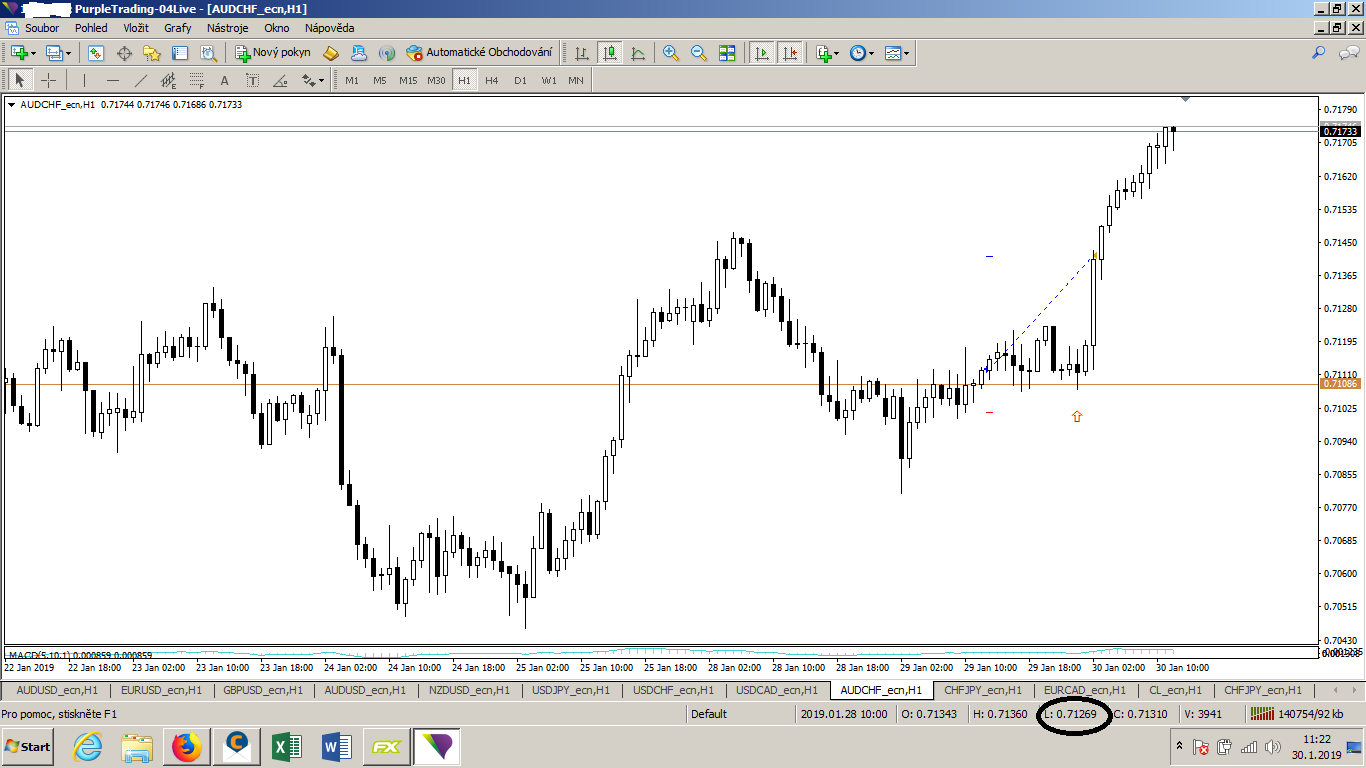Select the Trendline drawing tool

[140, 80]
